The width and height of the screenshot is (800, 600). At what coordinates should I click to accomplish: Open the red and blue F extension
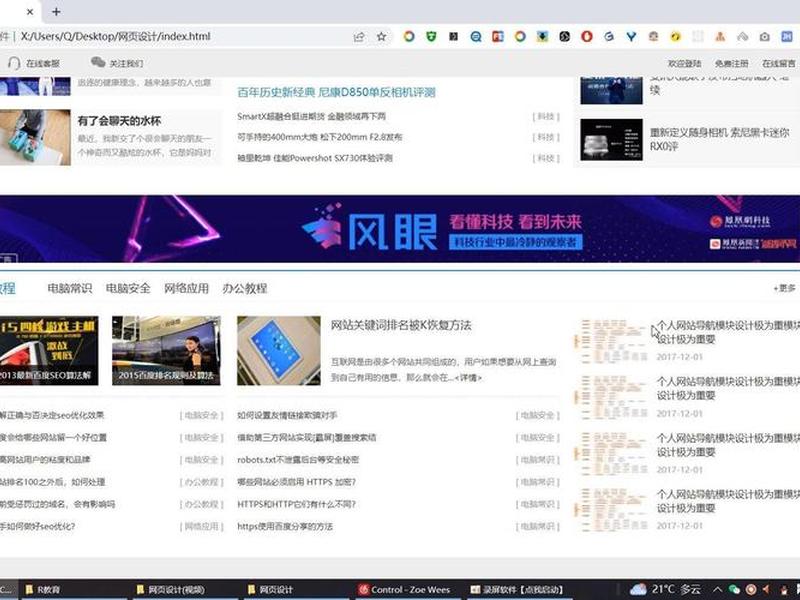pyautogui.click(x=497, y=36)
